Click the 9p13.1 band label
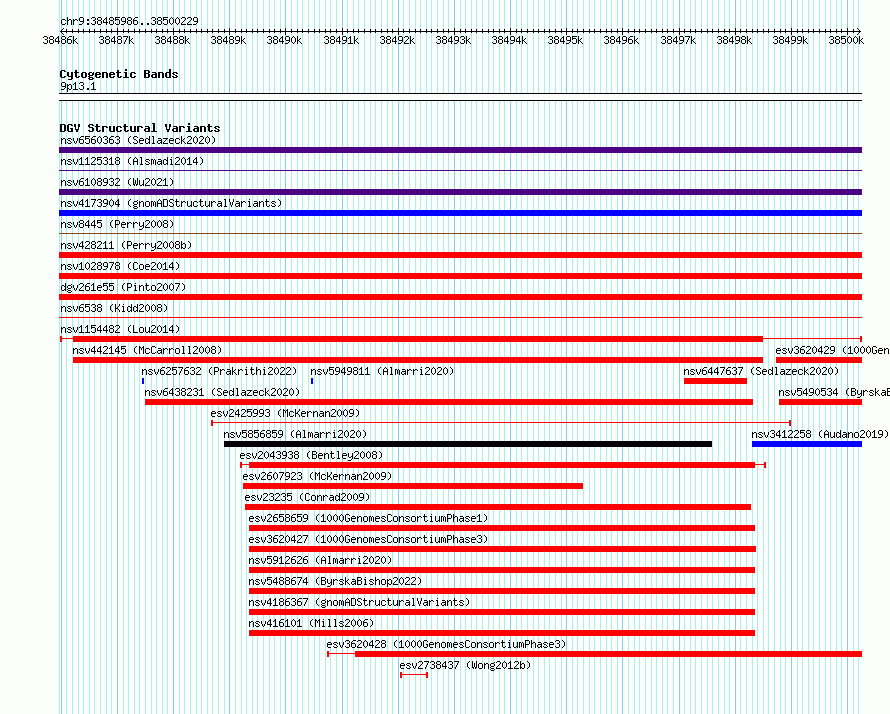Image resolution: width=890 pixels, height=714 pixels. tap(78, 86)
